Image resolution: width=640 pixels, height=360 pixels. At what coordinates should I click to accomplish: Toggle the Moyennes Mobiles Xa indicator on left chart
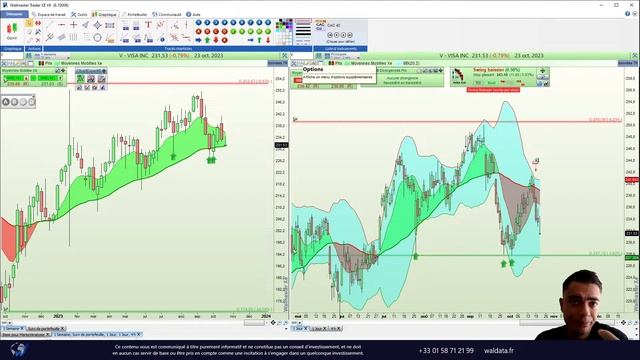pos(78,63)
